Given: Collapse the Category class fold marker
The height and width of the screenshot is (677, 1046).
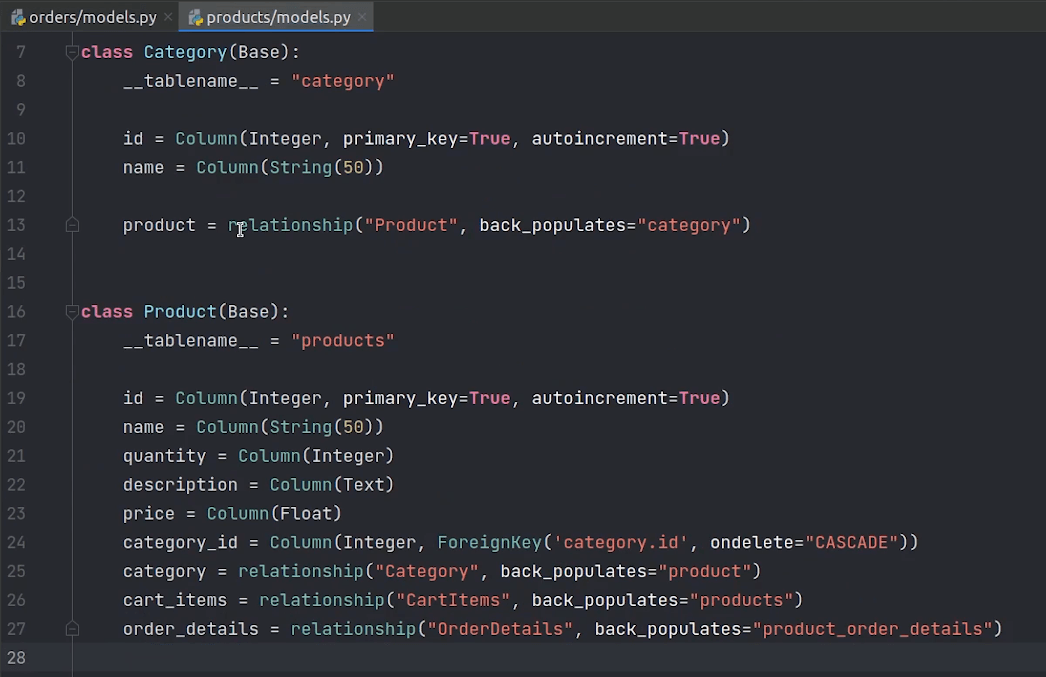Looking at the screenshot, I should click(x=72, y=52).
